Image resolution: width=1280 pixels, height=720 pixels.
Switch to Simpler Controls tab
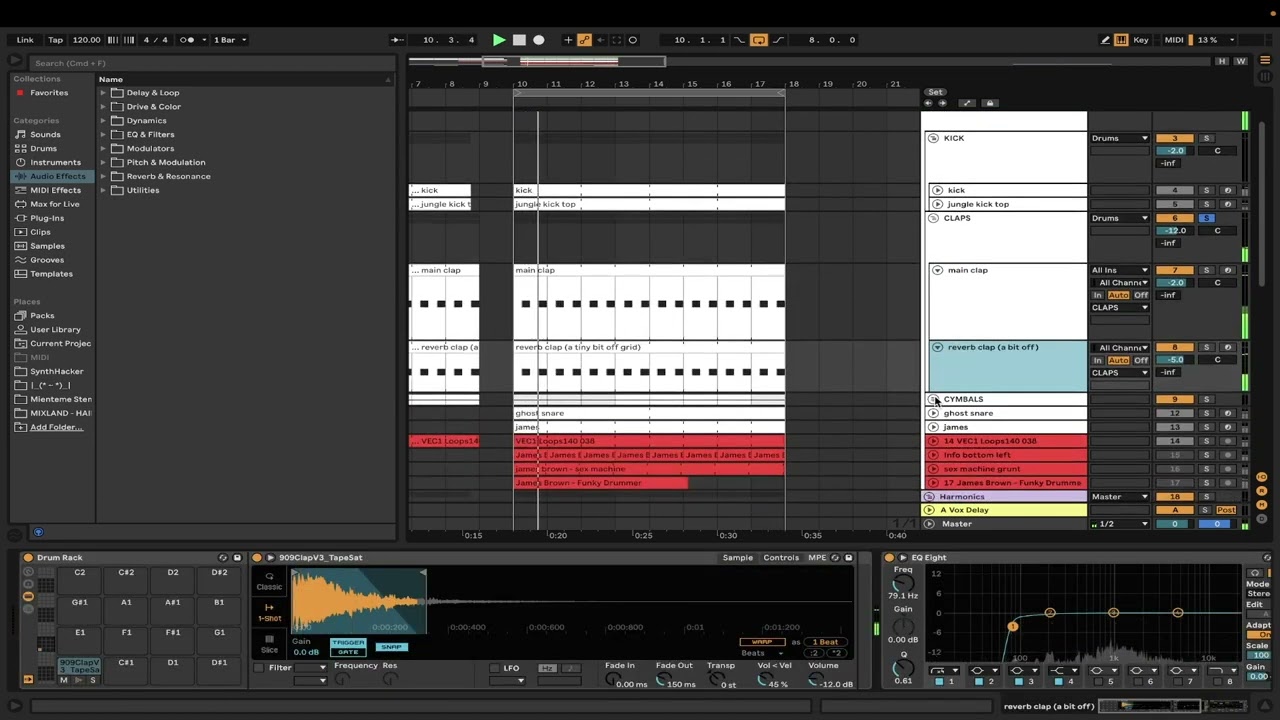tap(781, 558)
